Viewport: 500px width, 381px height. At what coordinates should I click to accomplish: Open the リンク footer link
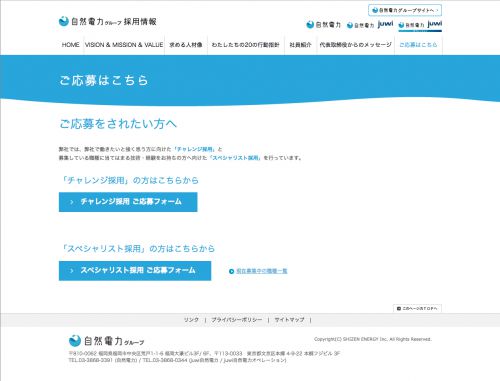point(191,320)
